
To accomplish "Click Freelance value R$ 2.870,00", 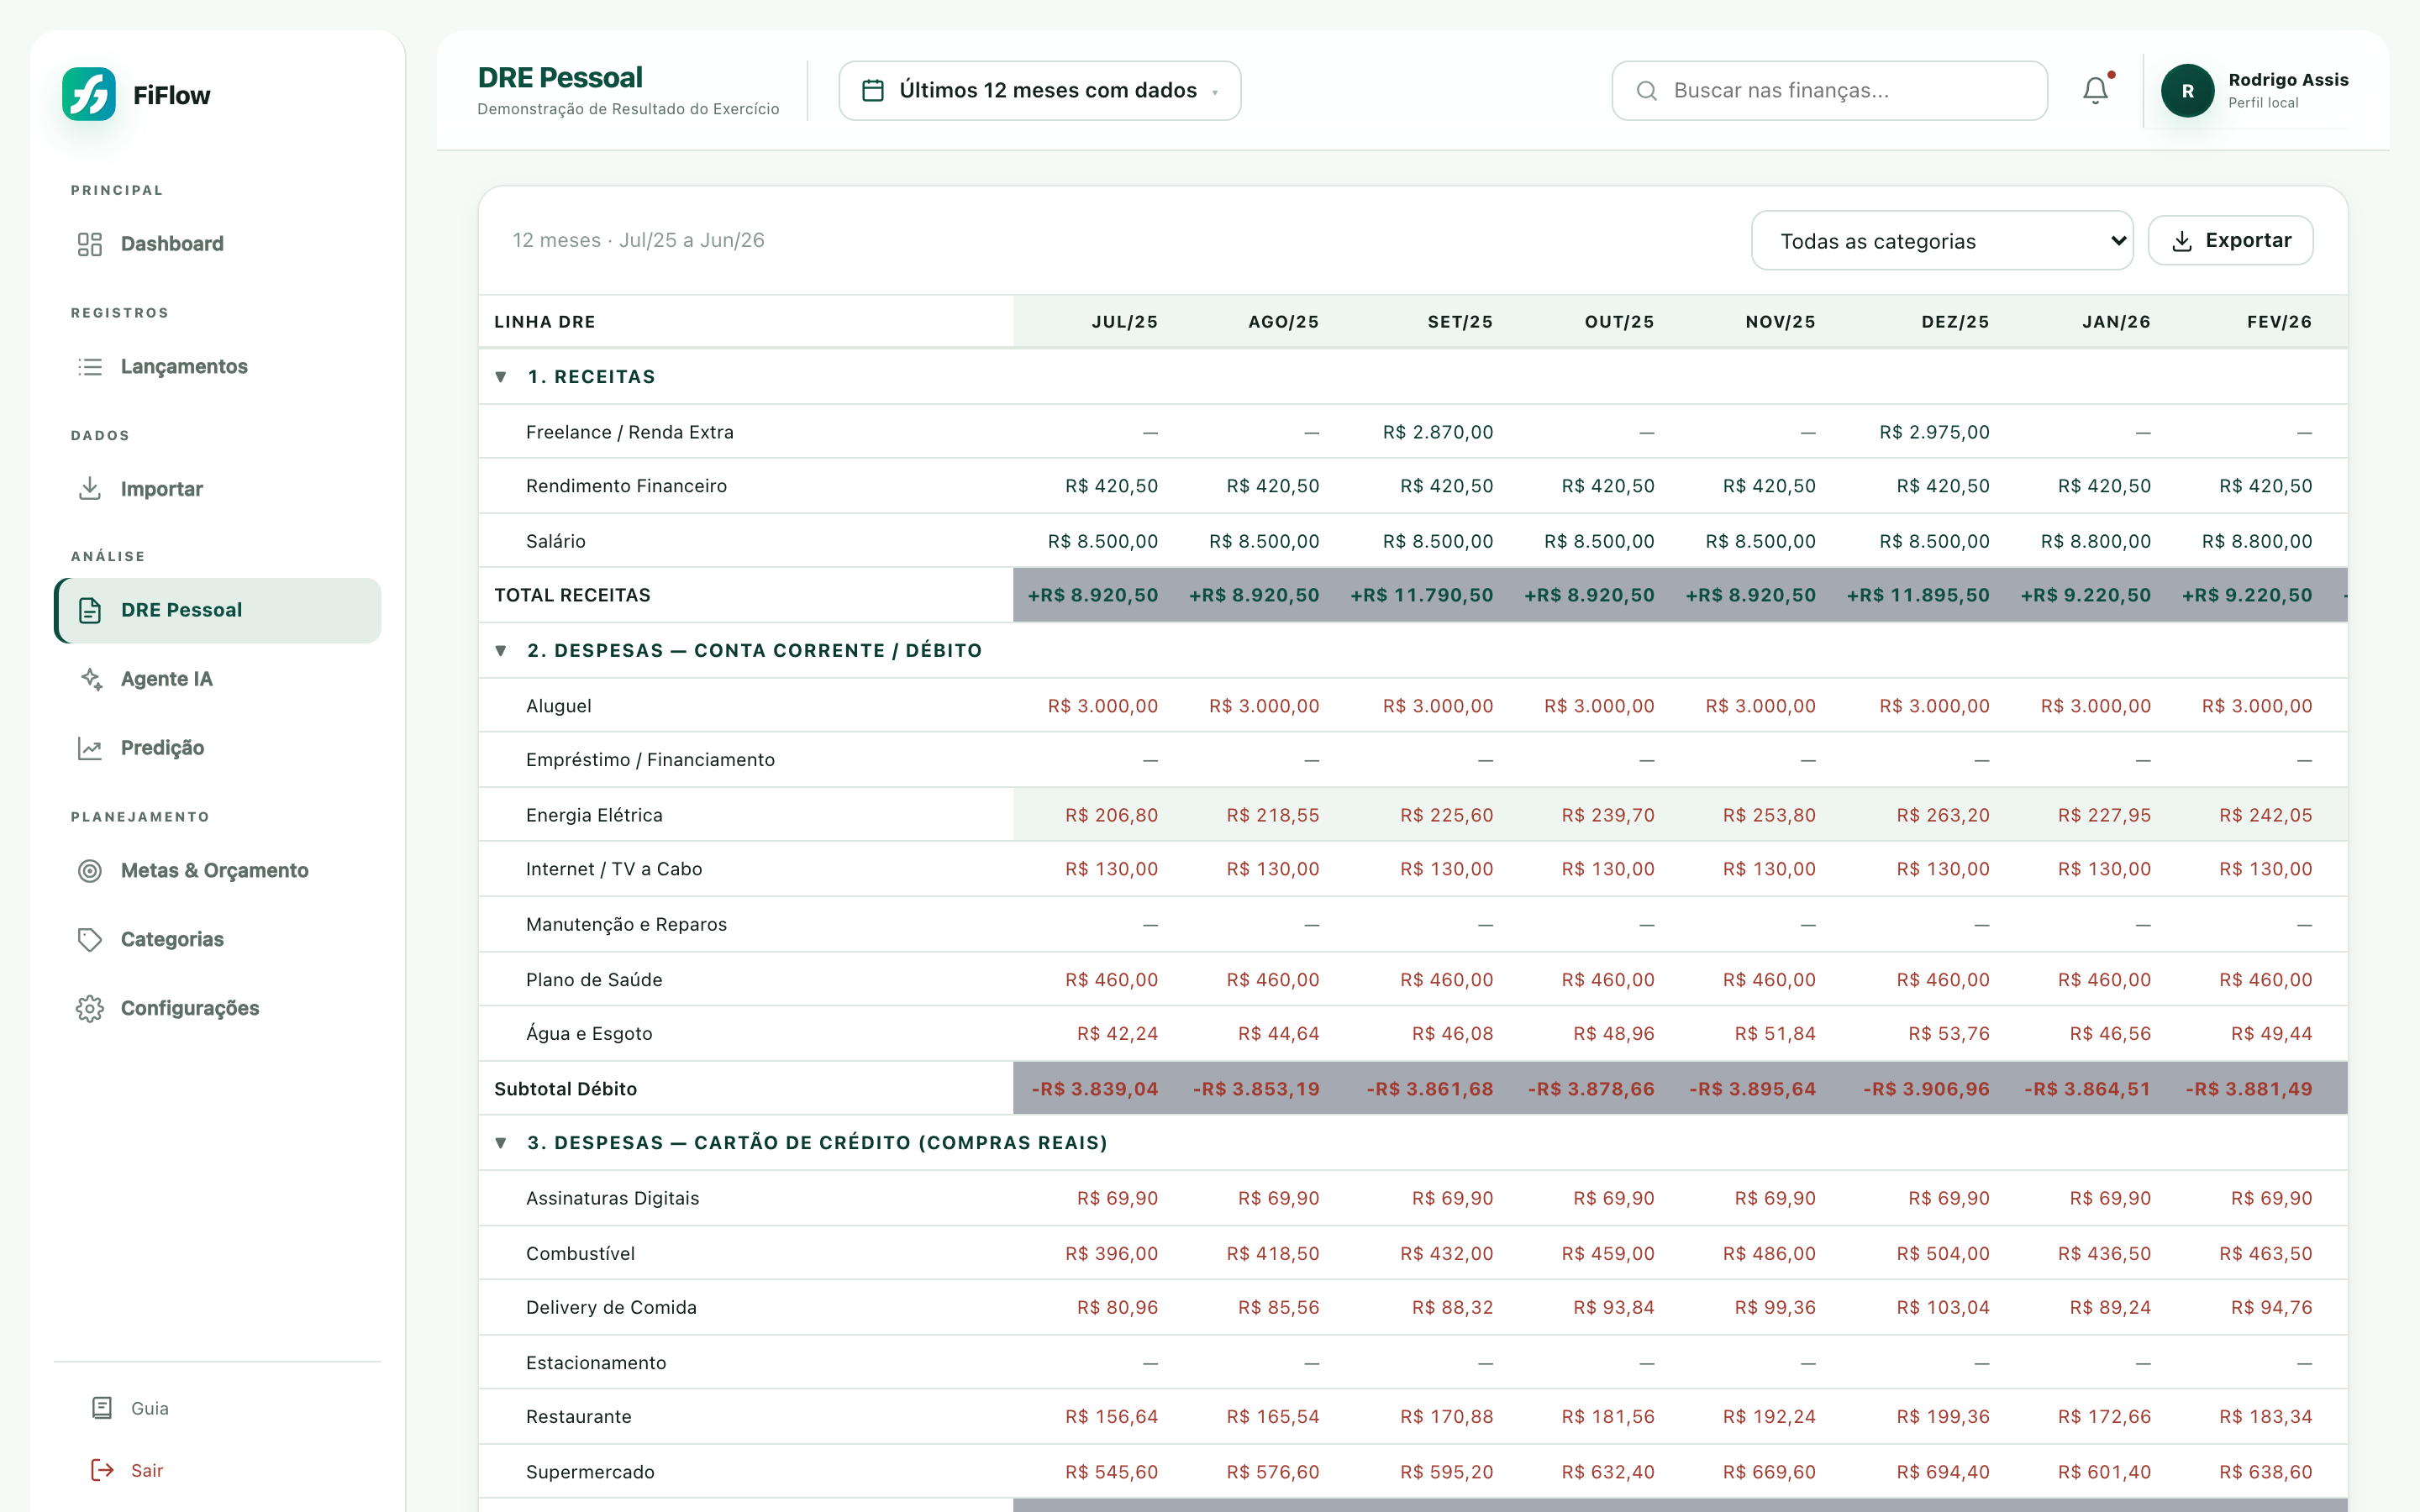I will [1437, 432].
